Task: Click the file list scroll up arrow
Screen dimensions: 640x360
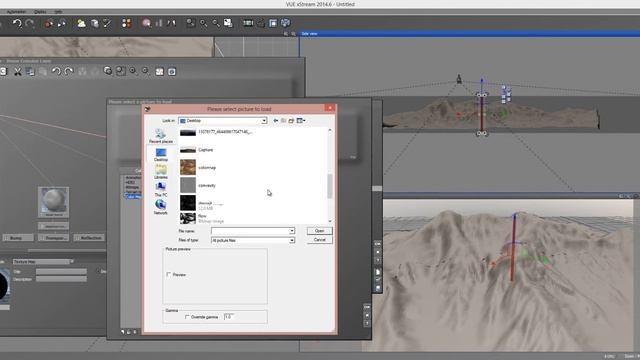Action: coord(330,130)
